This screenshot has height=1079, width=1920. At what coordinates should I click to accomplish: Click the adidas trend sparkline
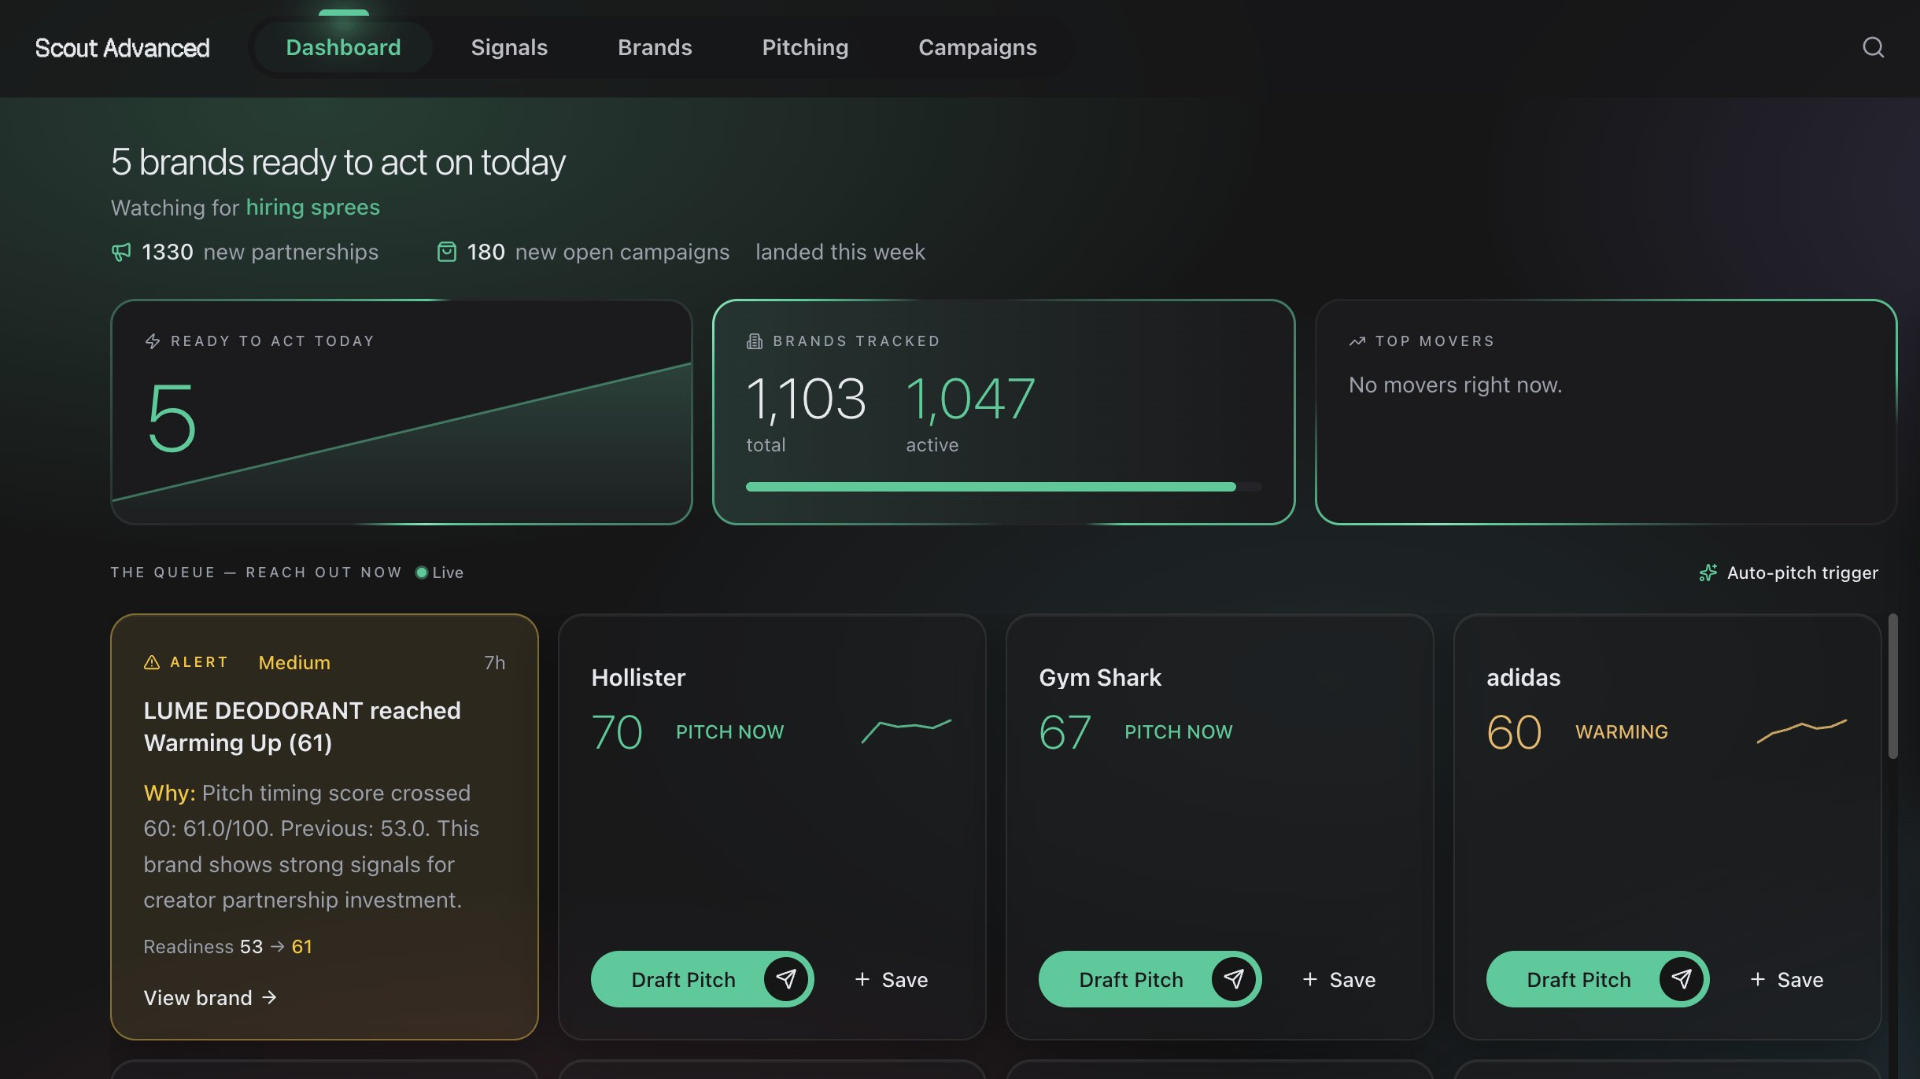1802,731
